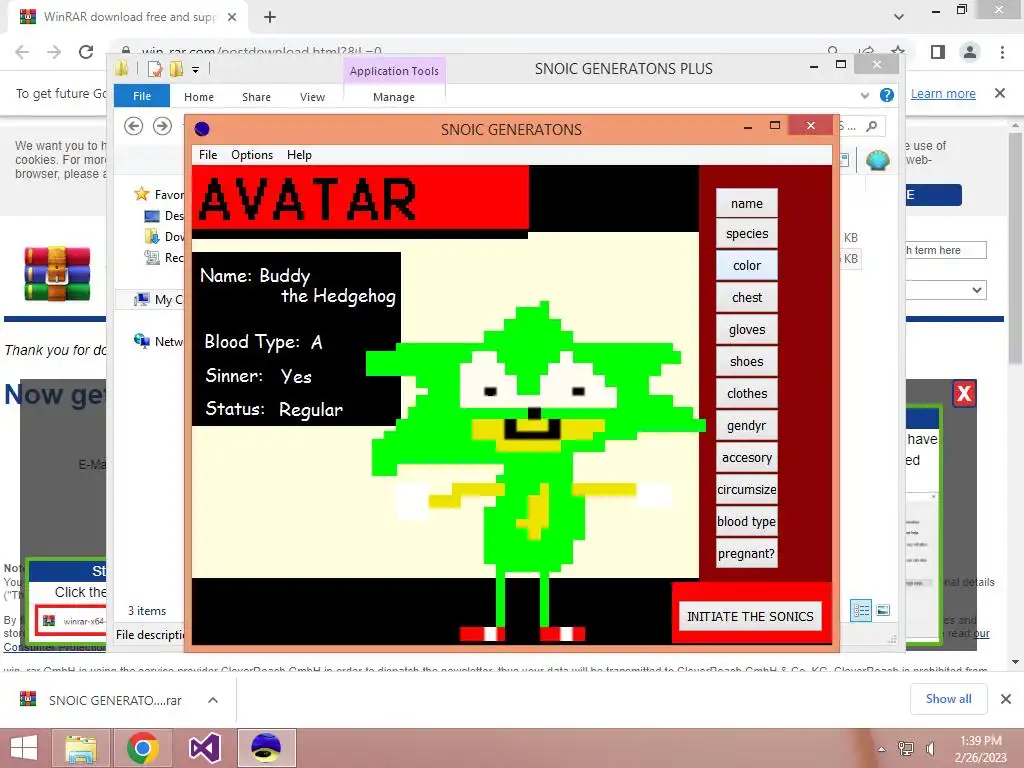Toggle Chrome side panel icon
The width and height of the screenshot is (1024, 768).
point(938,52)
